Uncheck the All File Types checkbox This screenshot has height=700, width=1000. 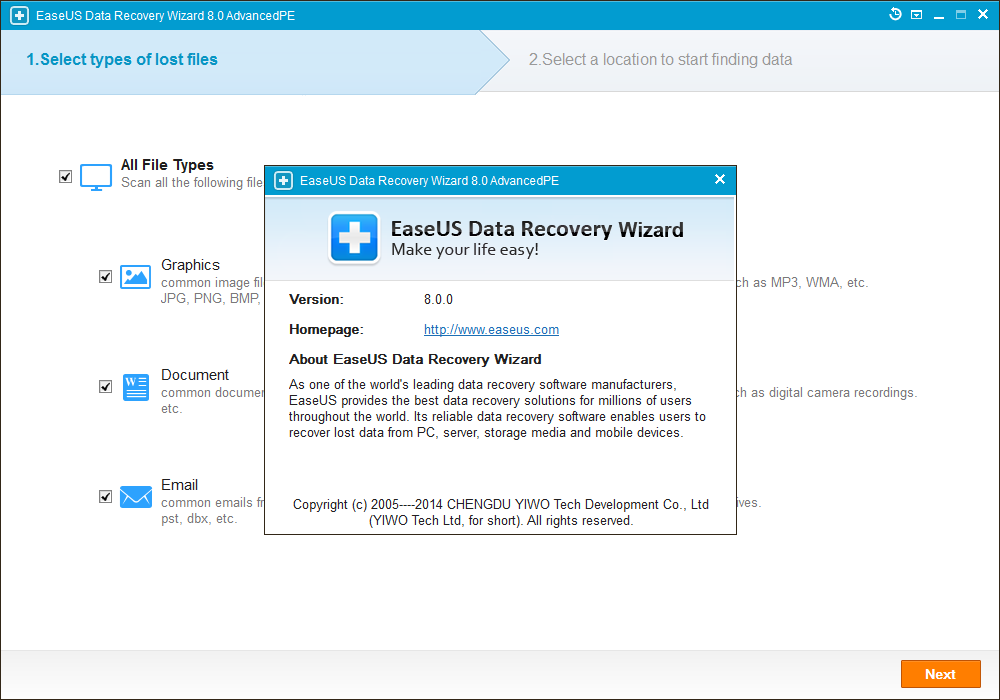click(x=65, y=177)
